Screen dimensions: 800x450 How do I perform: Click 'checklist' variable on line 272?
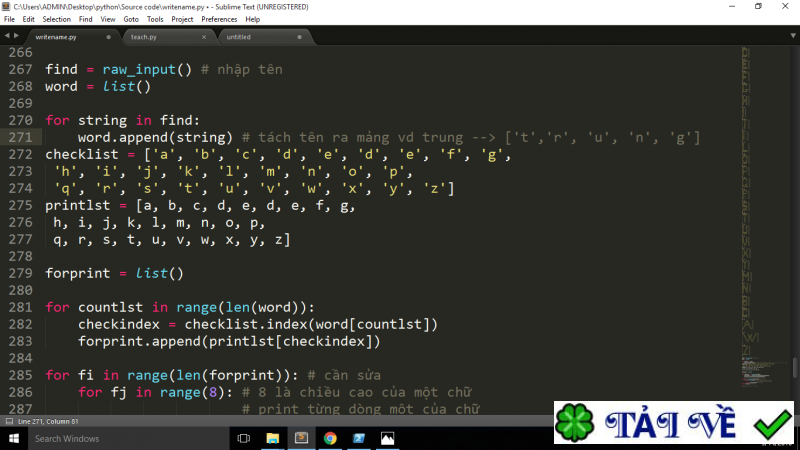click(82, 155)
